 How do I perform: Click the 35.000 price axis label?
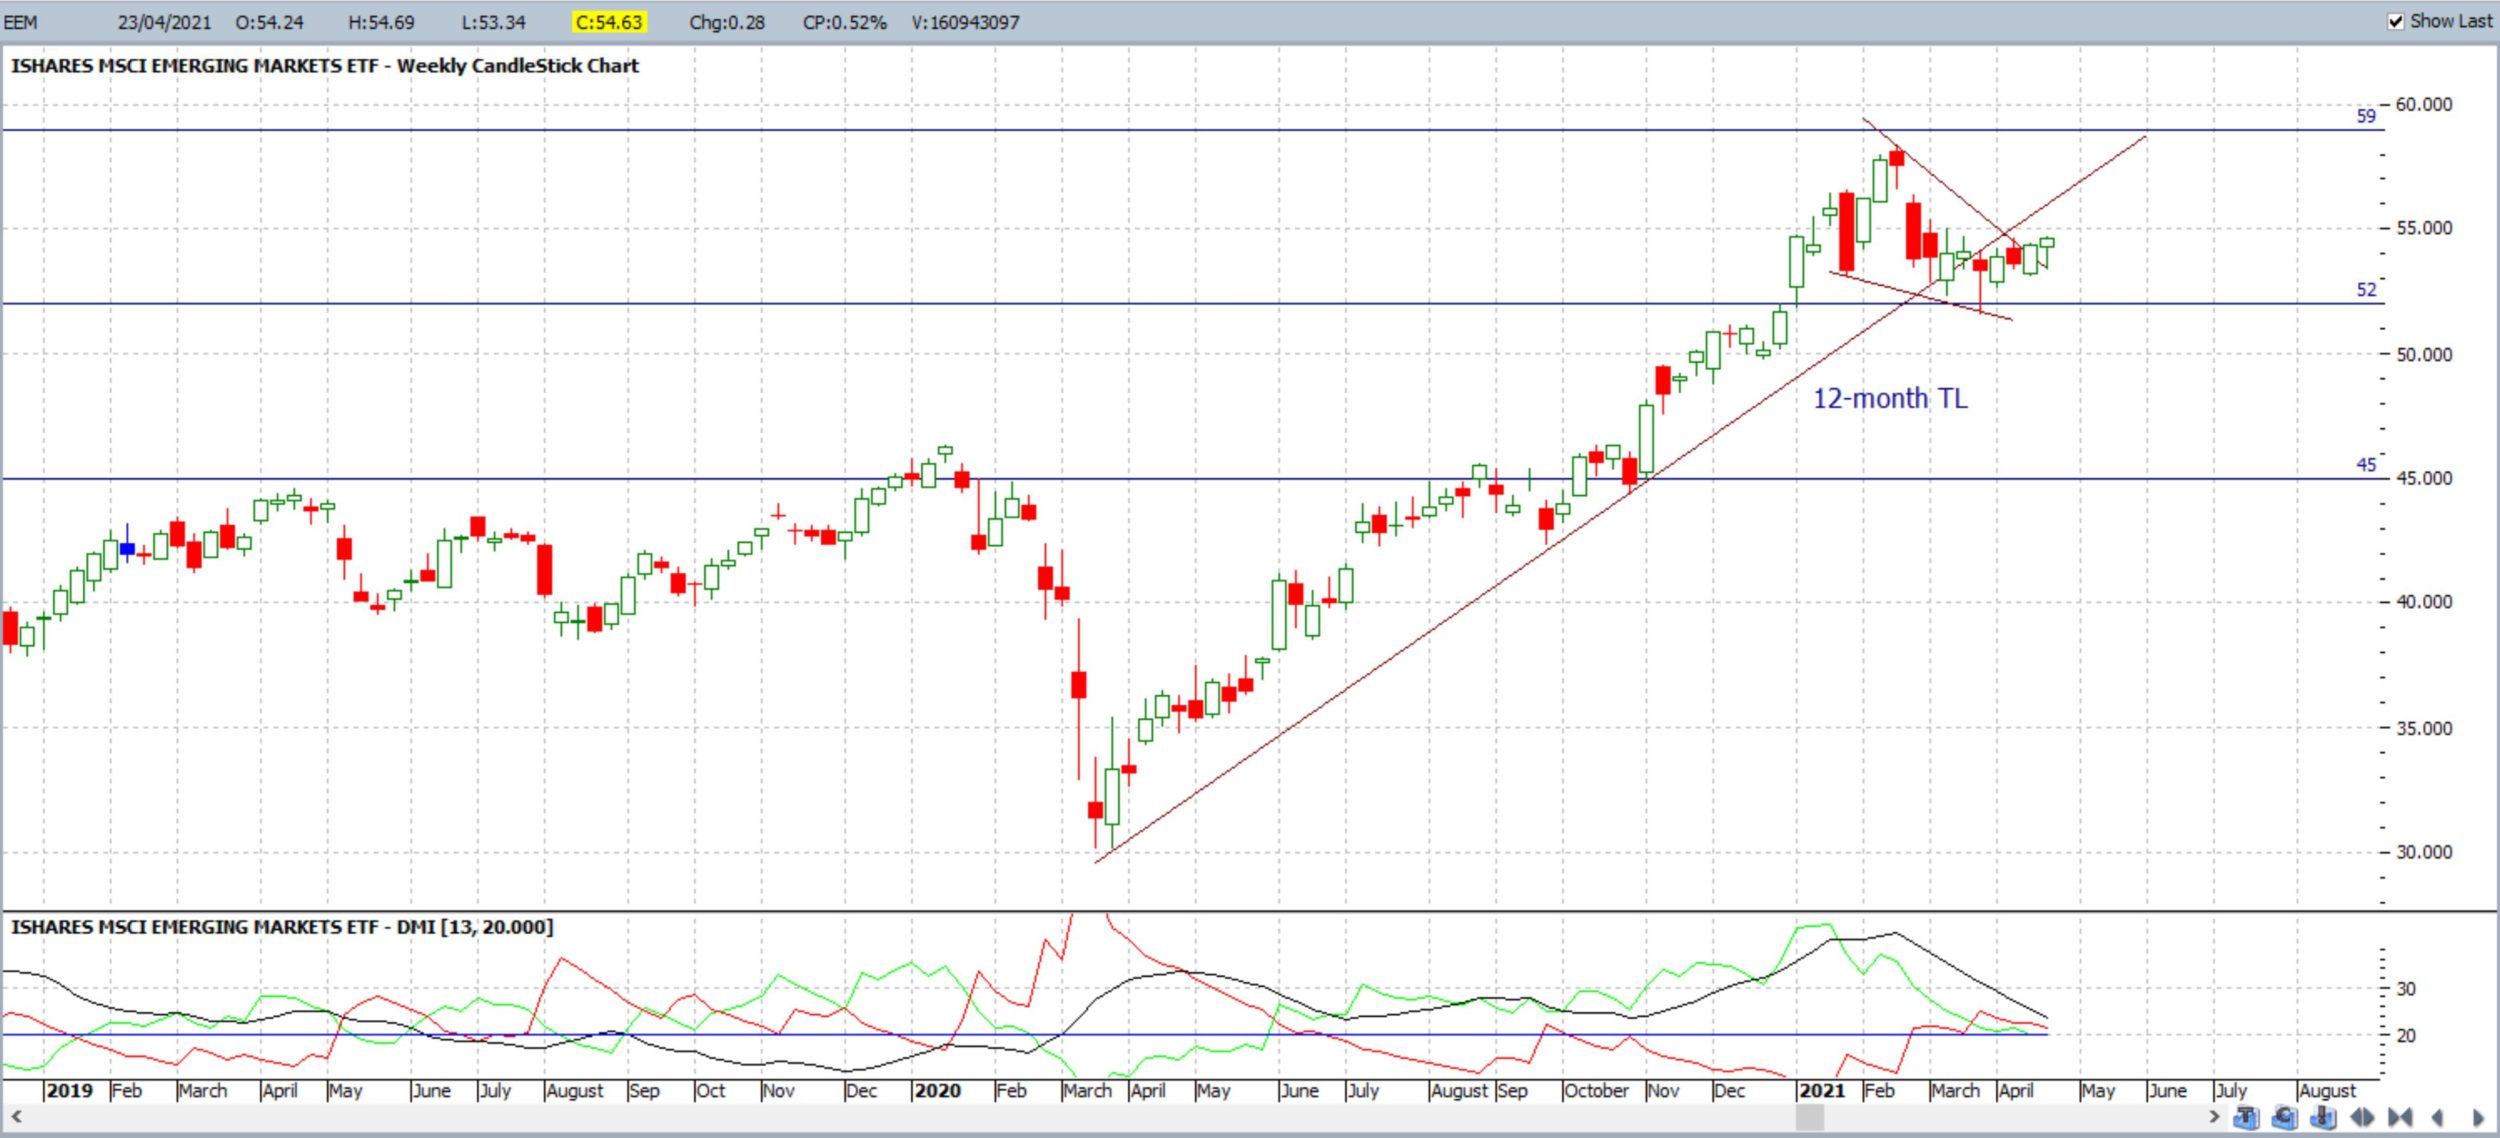(2424, 728)
